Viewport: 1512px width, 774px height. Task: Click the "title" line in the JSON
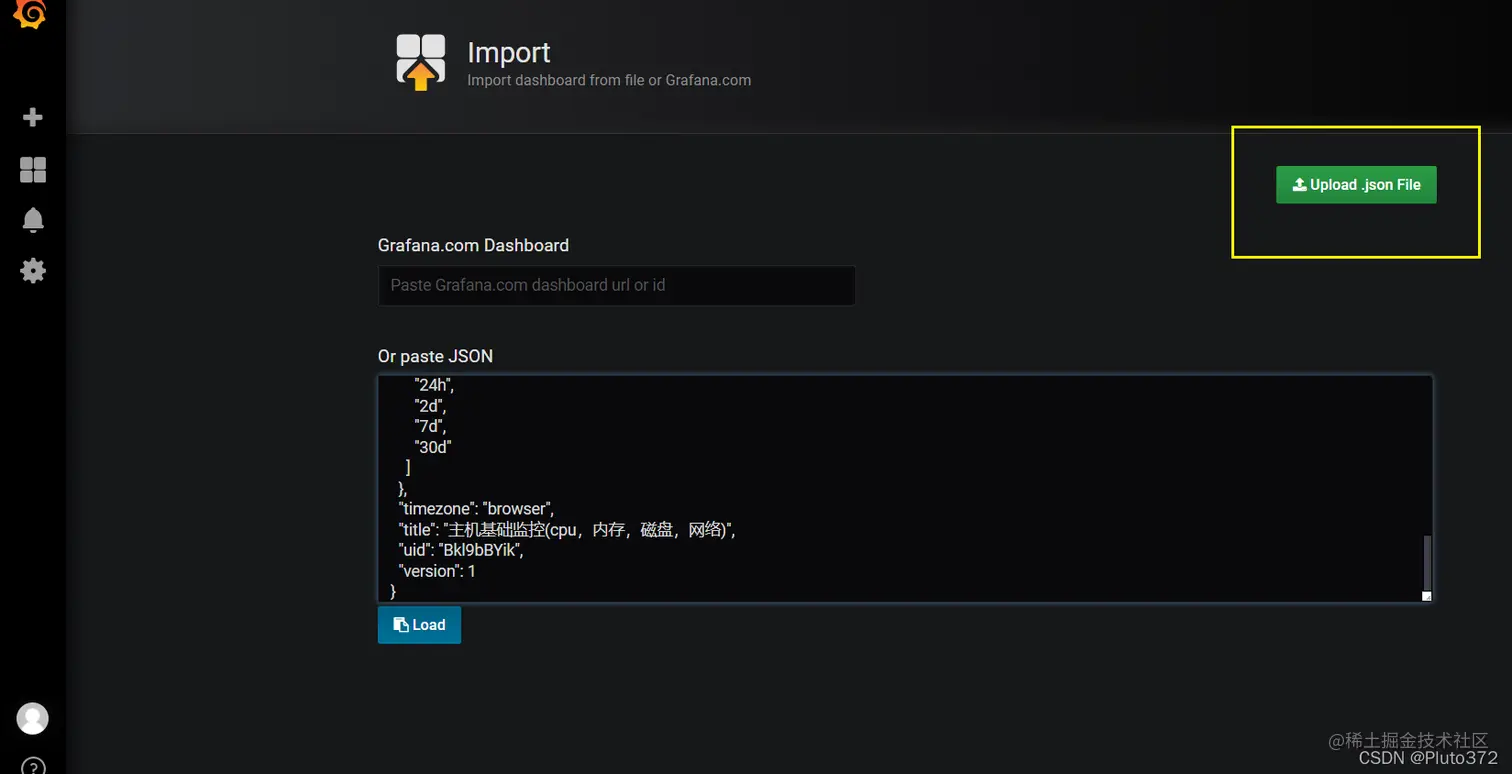click(567, 530)
